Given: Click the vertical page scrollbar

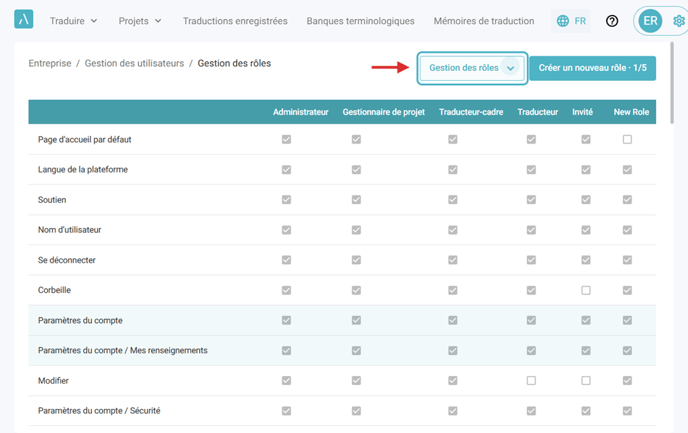Looking at the screenshot, I should [x=672, y=83].
